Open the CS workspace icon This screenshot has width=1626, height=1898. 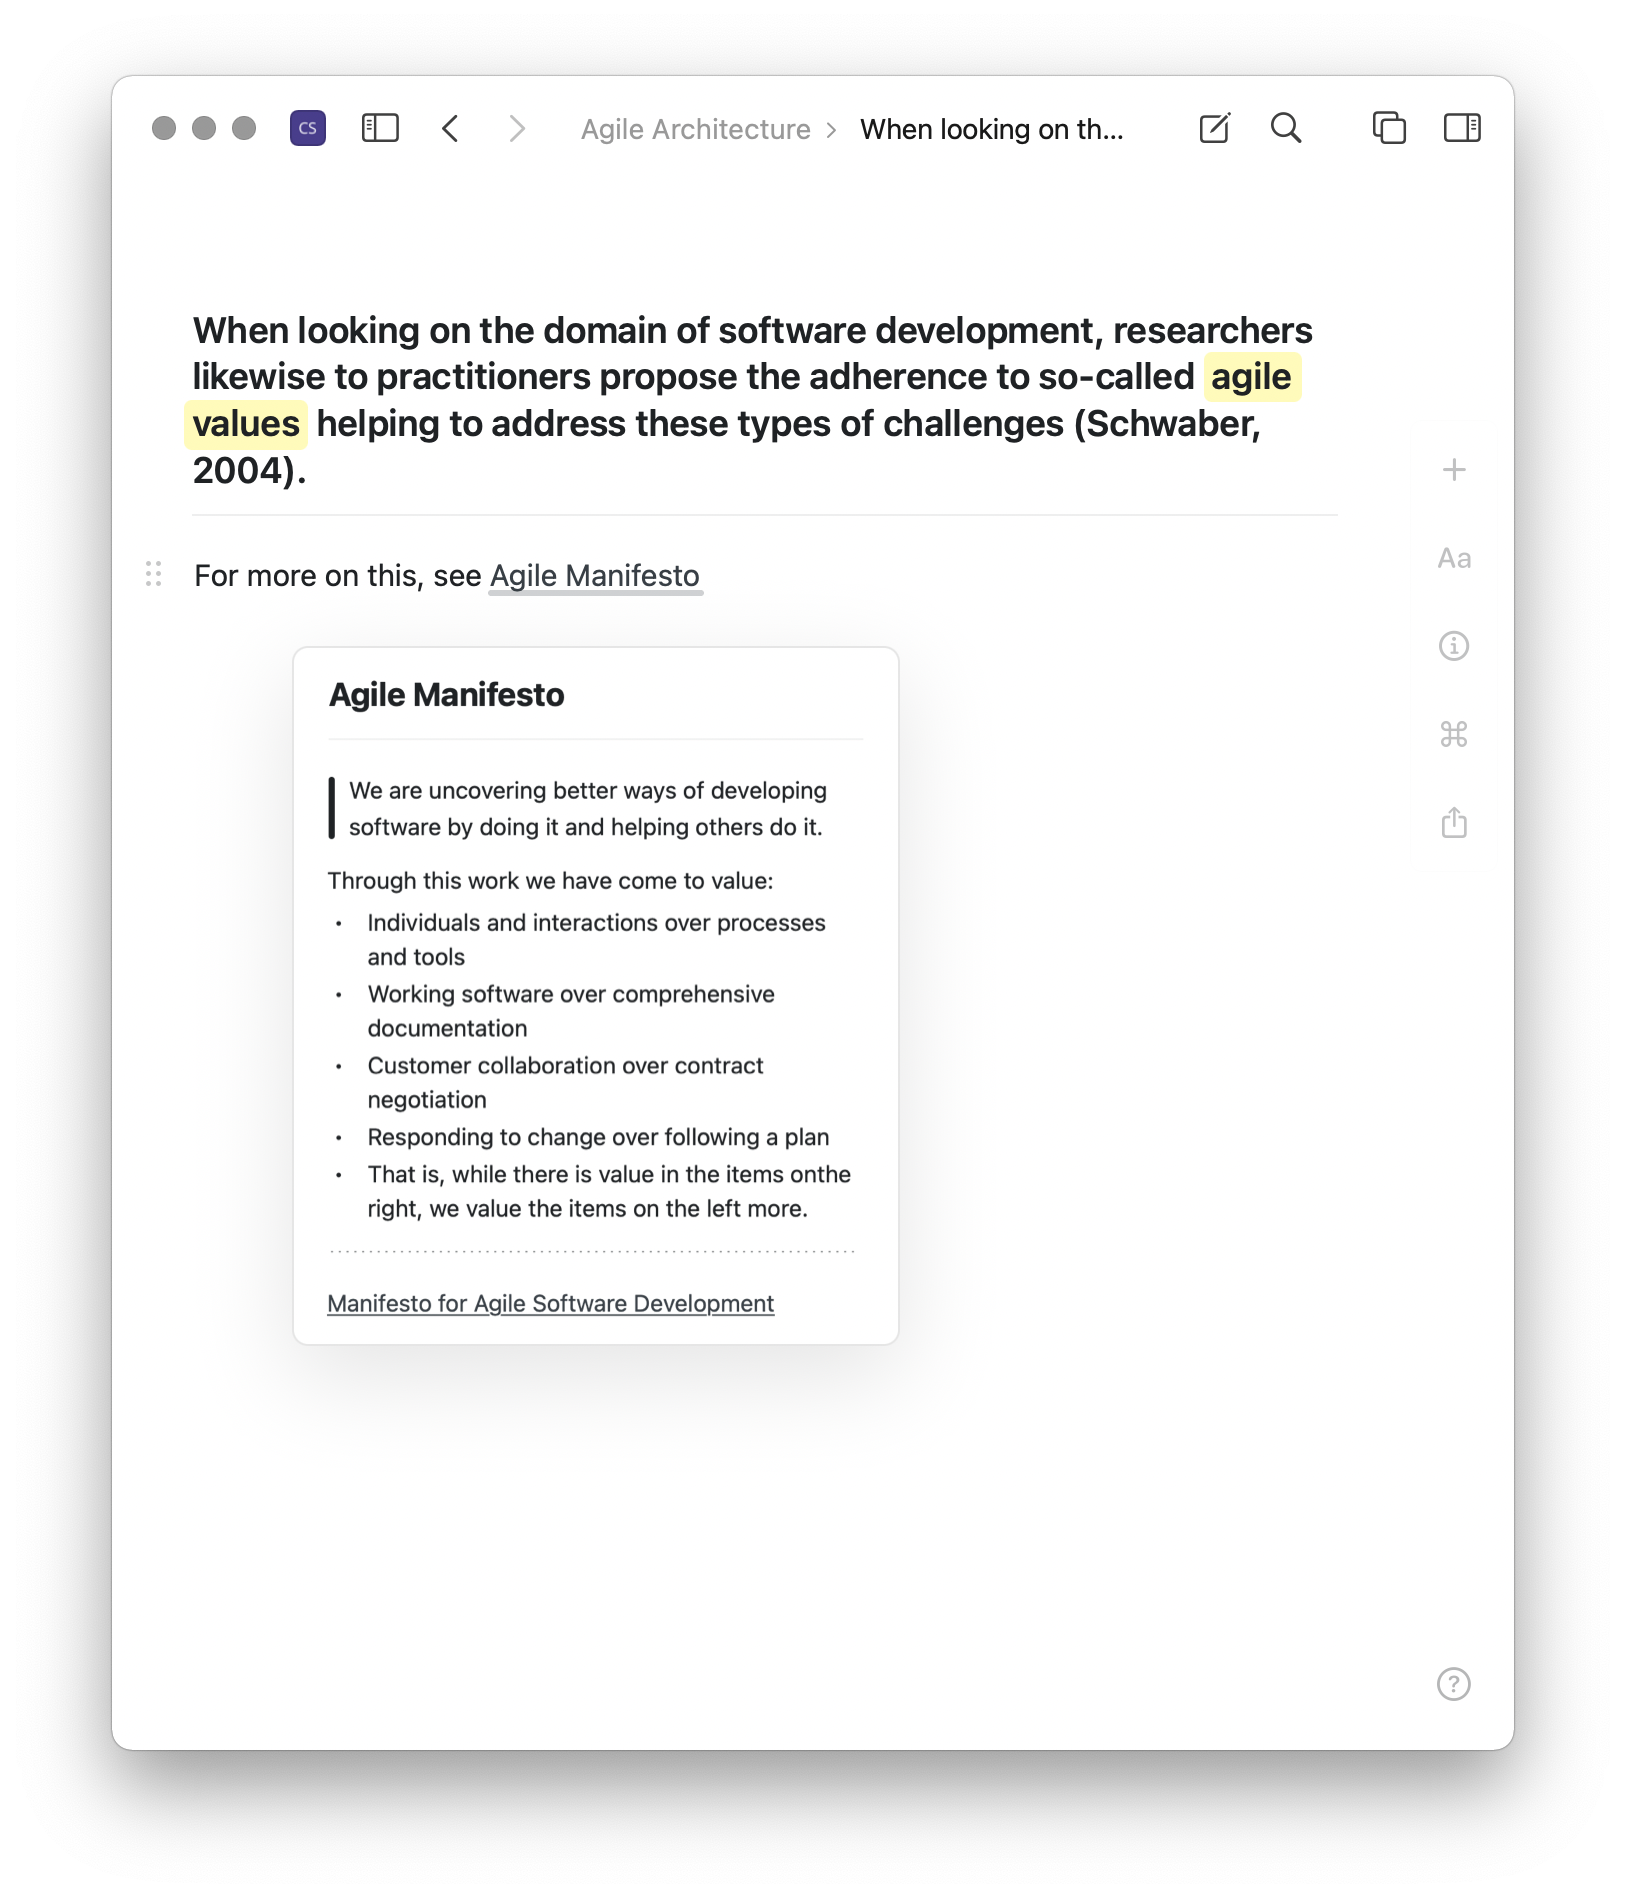coord(308,128)
